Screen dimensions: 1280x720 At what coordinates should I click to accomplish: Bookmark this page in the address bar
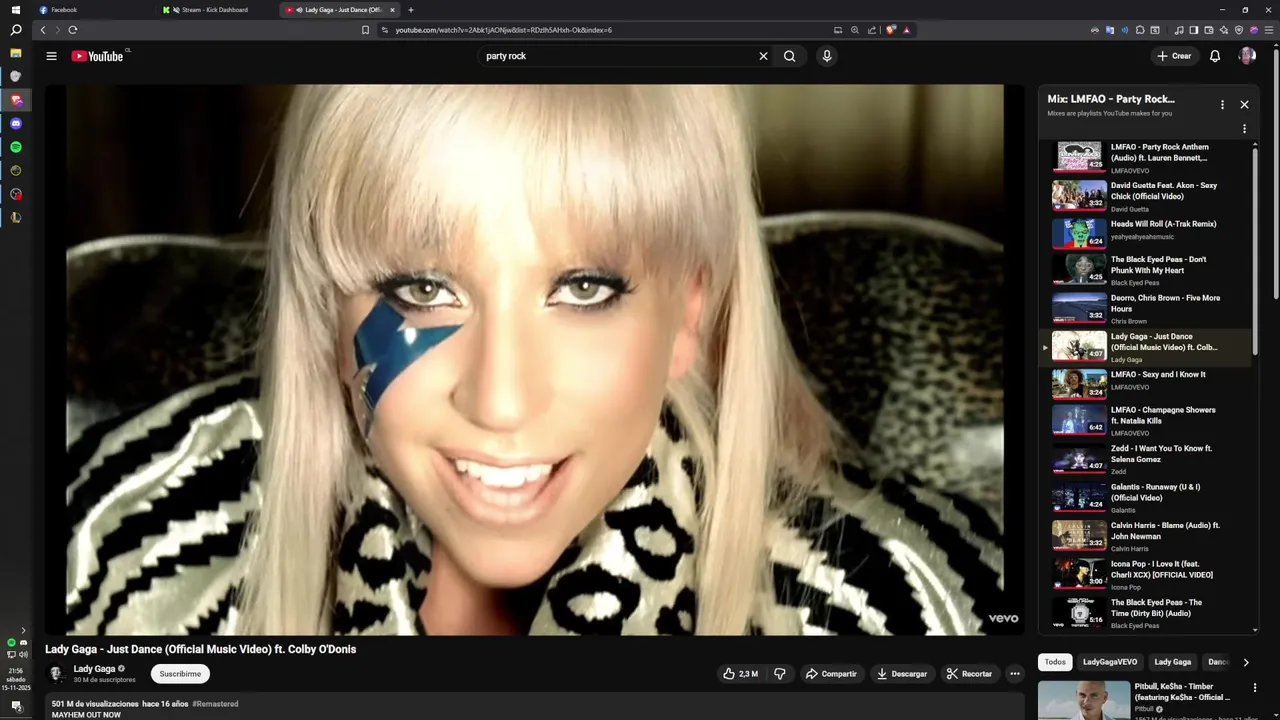[x=365, y=30]
